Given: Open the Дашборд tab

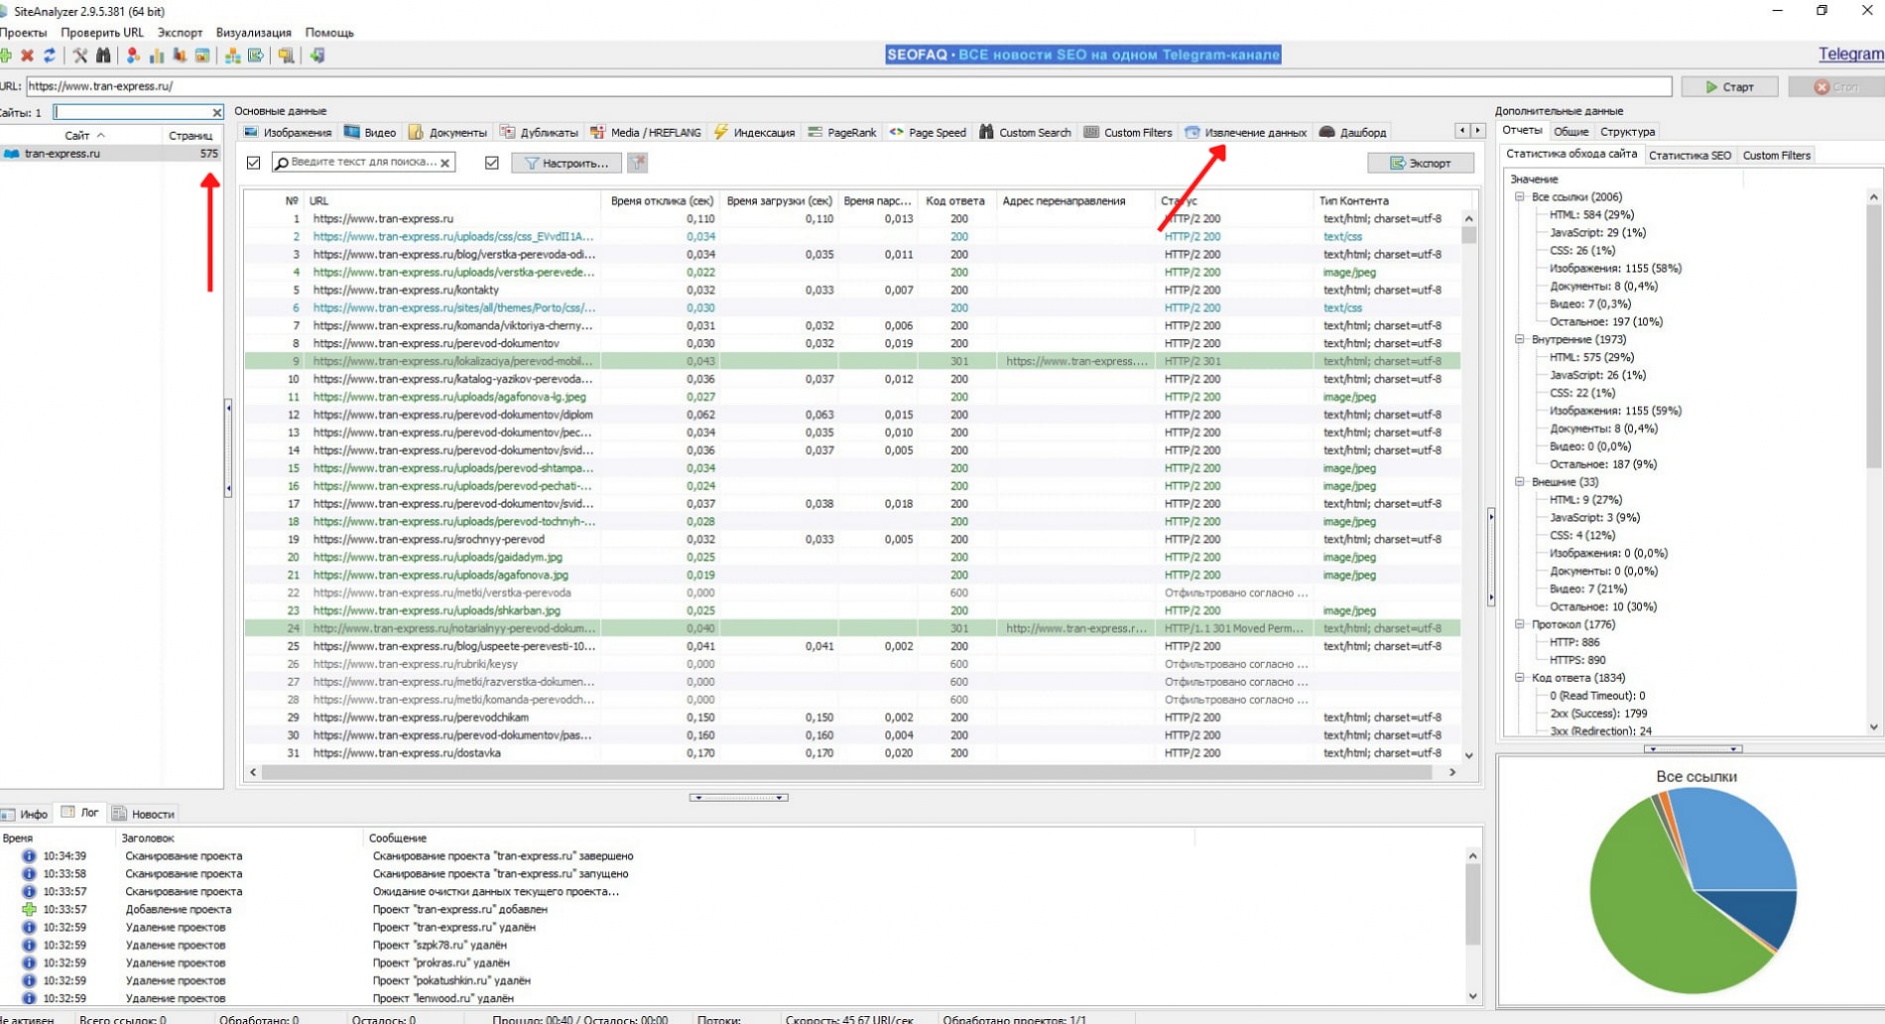Looking at the screenshot, I should click(x=1353, y=132).
